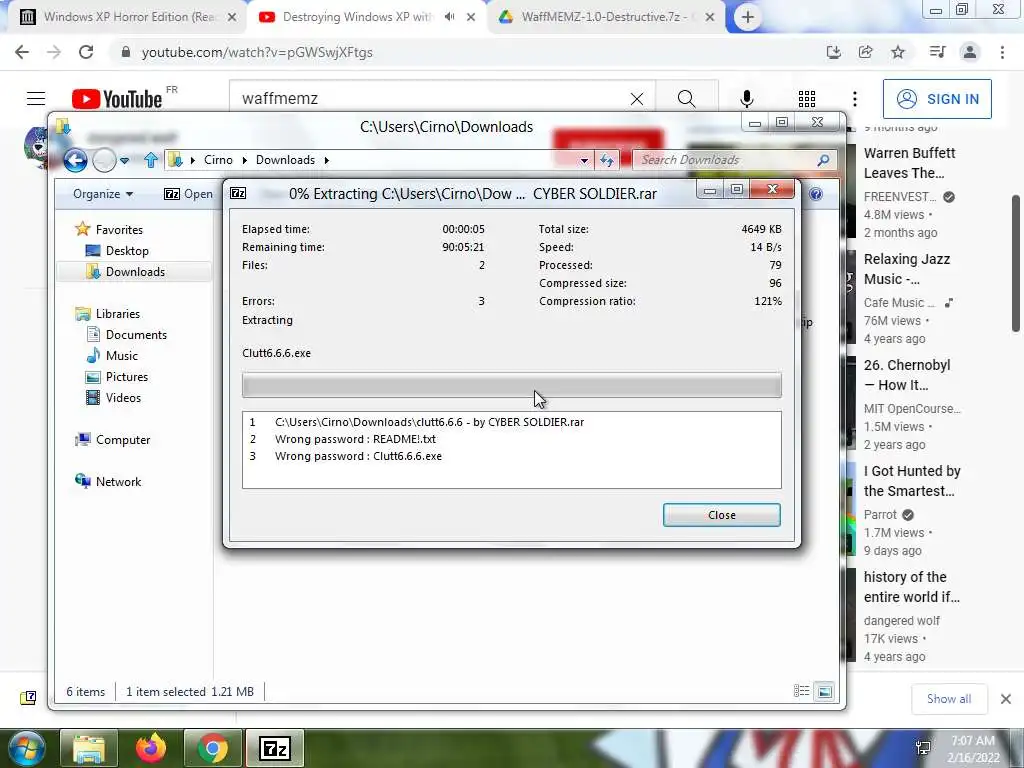The height and width of the screenshot is (768, 1024).
Task: Click Open in Explorer toolbar
Action: pos(189,194)
